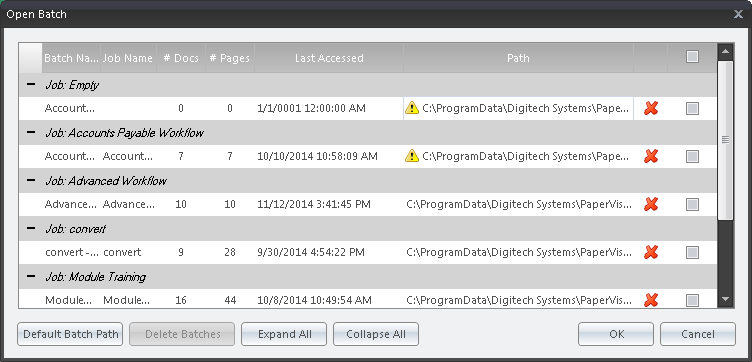Sort by Job Name column header
The height and width of the screenshot is (362, 752).
[129, 58]
